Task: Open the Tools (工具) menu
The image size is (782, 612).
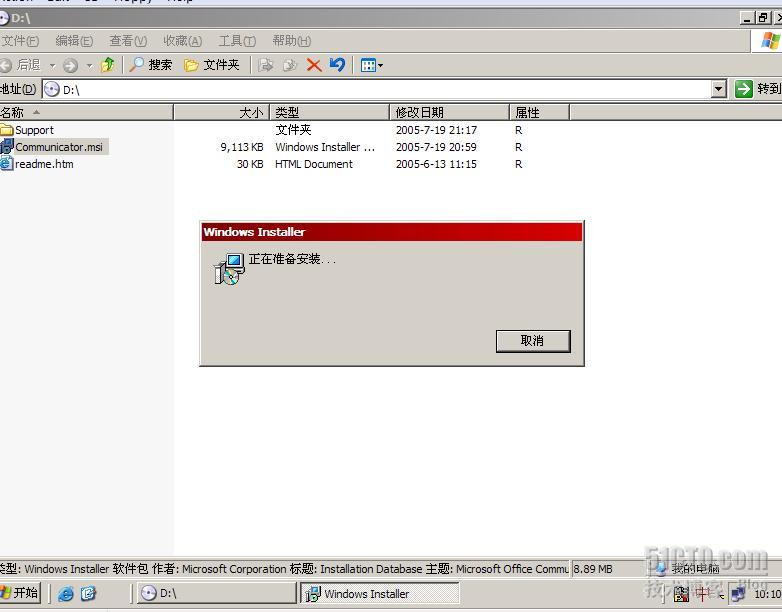Action: click(x=237, y=41)
